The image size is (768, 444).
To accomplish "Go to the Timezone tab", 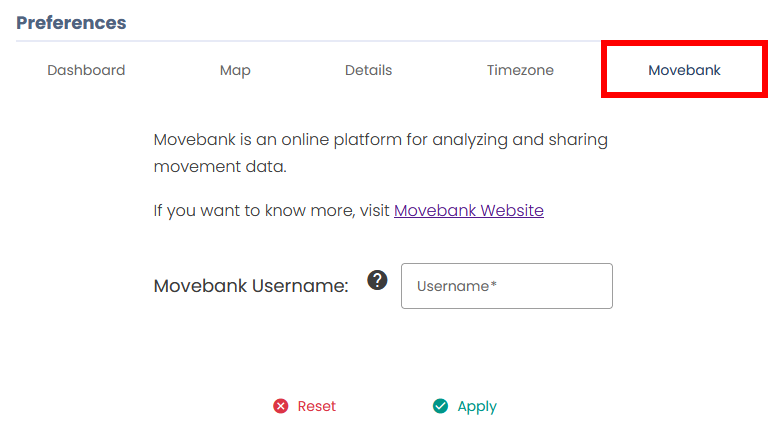I will point(520,70).
